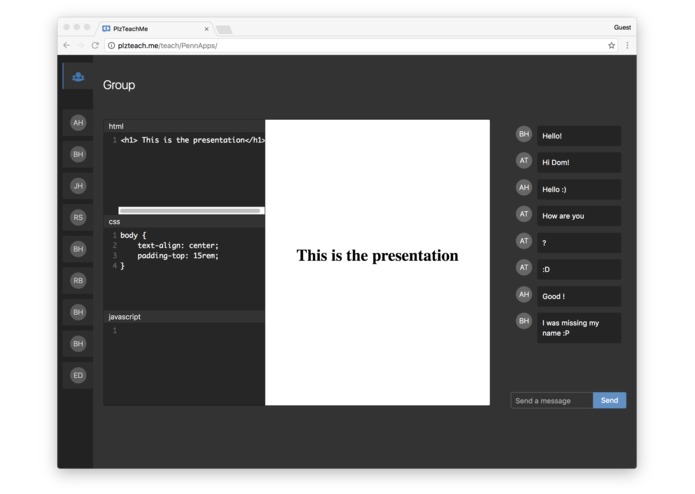The image size is (695, 494).
Task: Click BH avatar beside the Hello! message
Action: click(x=524, y=134)
